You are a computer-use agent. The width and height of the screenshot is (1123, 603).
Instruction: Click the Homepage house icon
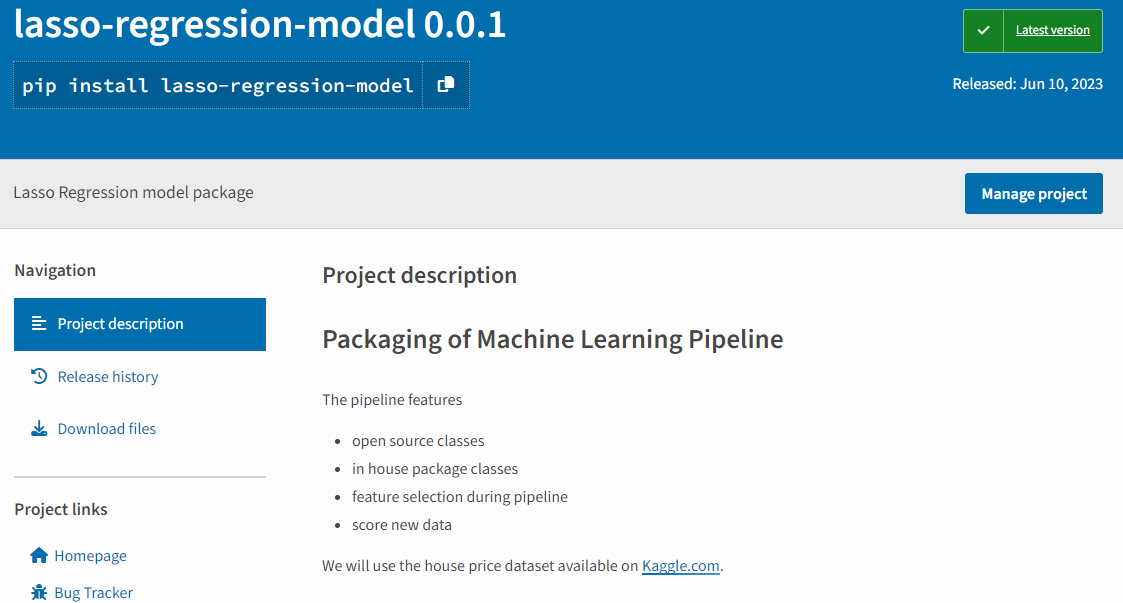coord(39,556)
